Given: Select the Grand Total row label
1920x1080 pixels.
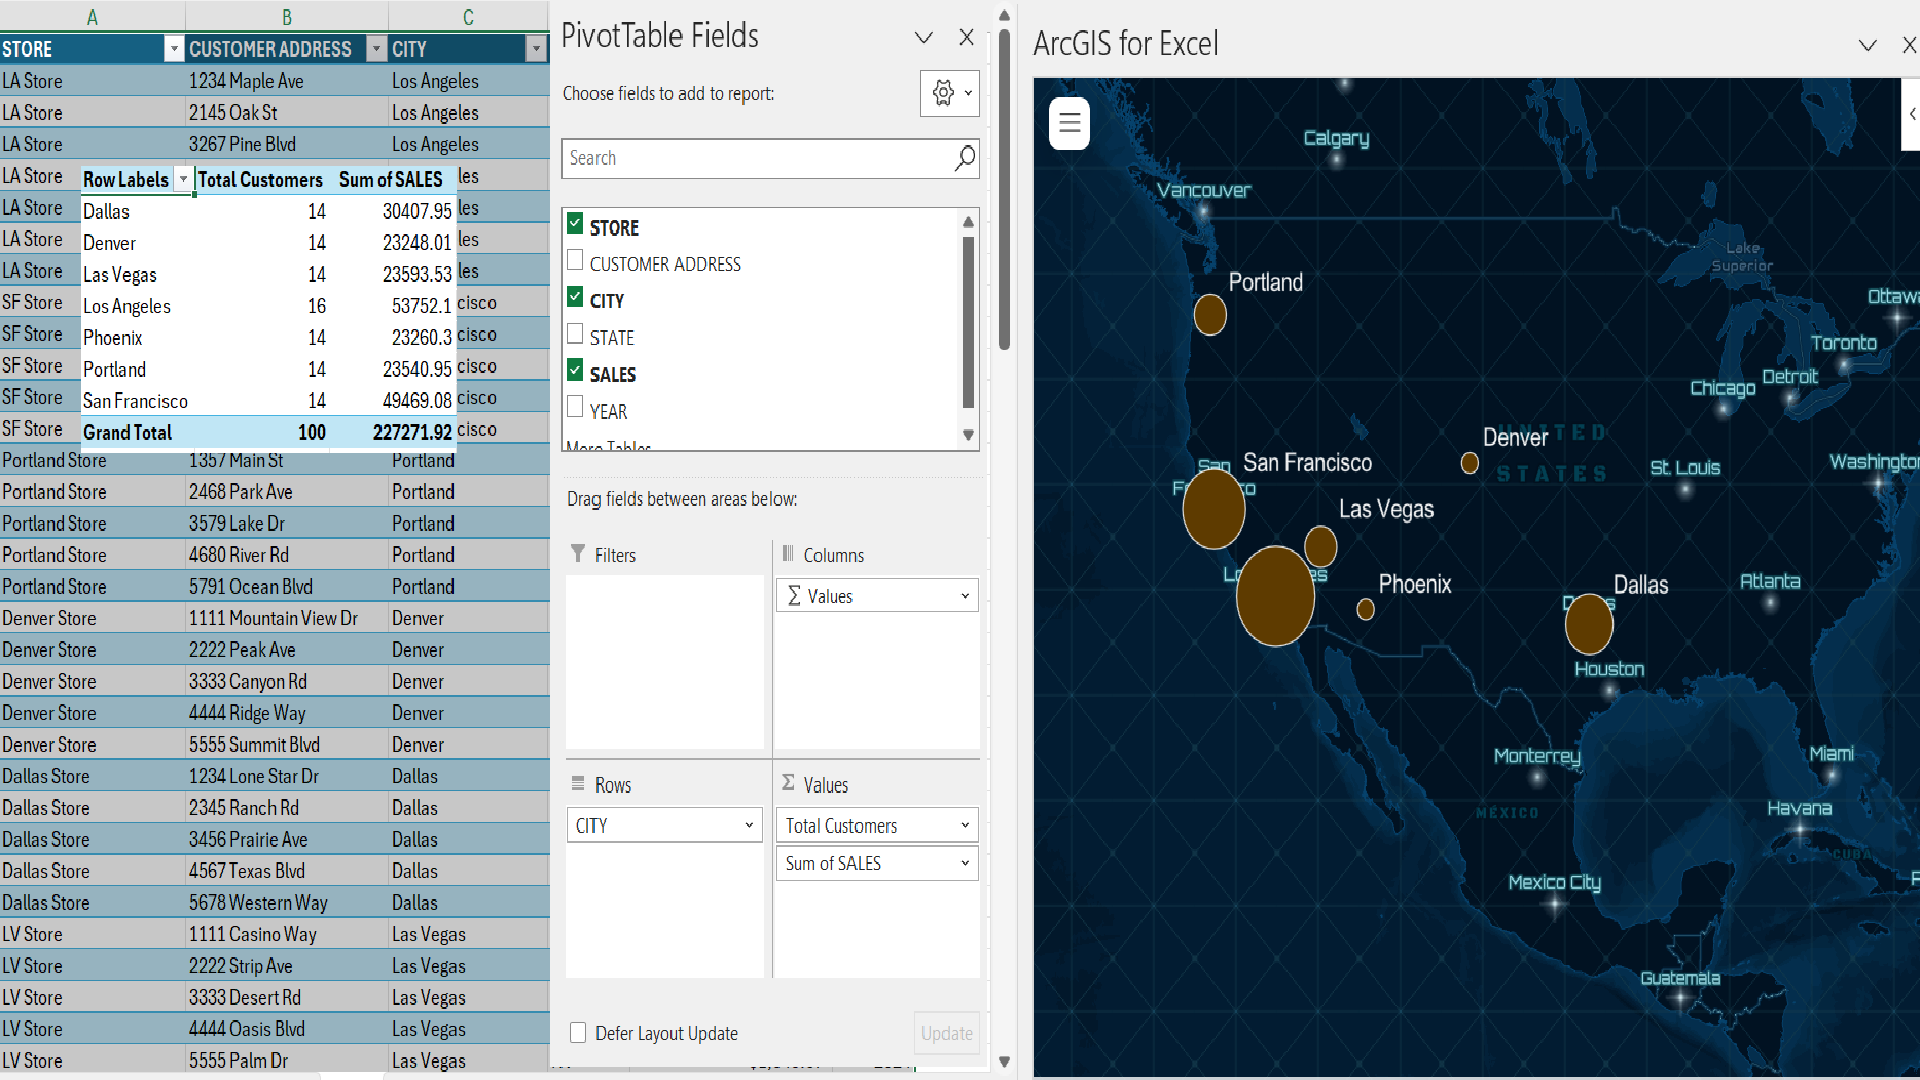Looking at the screenshot, I should [x=128, y=433].
